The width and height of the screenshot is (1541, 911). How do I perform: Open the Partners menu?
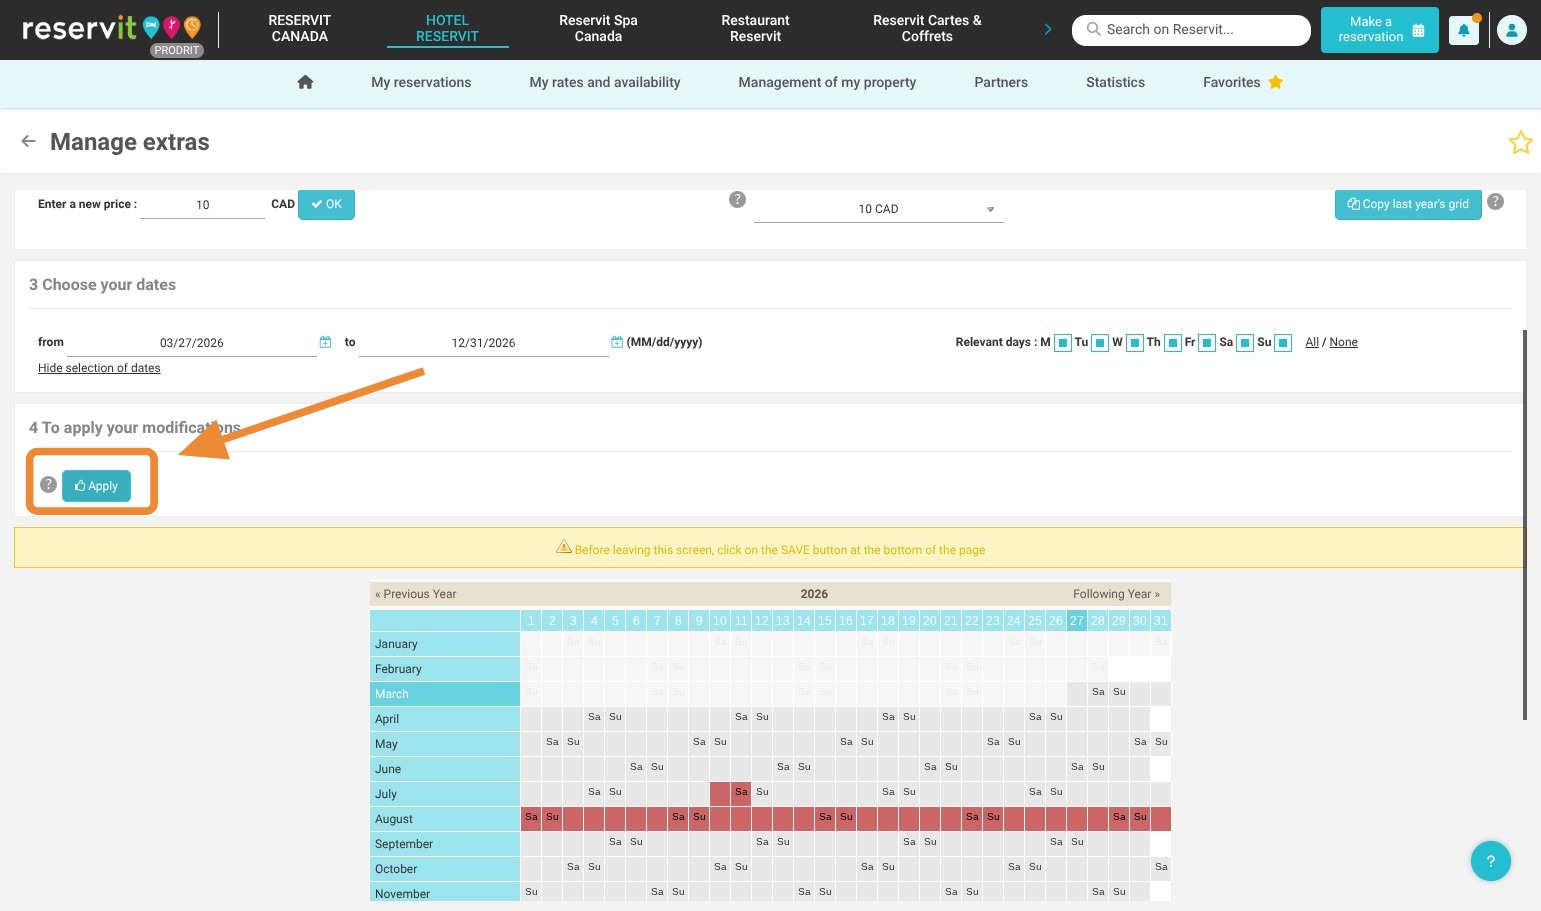[1001, 82]
